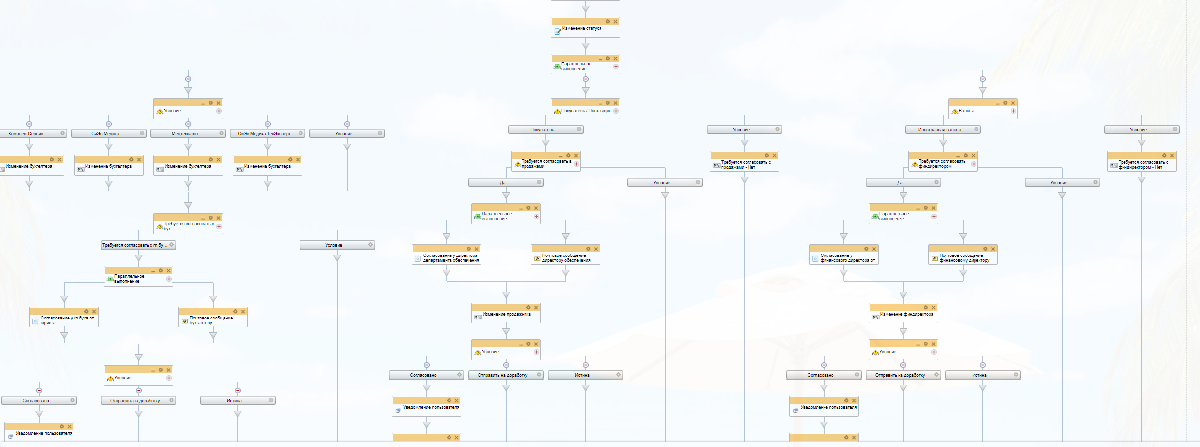Expand side toggle of "Изменение продавана" condition block below

click(x=536, y=353)
